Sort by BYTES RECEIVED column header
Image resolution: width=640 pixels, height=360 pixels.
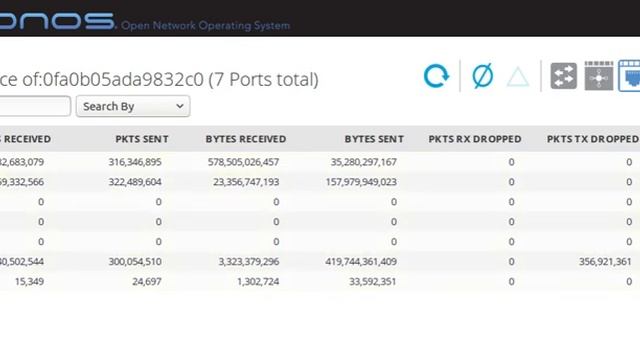[246, 139]
